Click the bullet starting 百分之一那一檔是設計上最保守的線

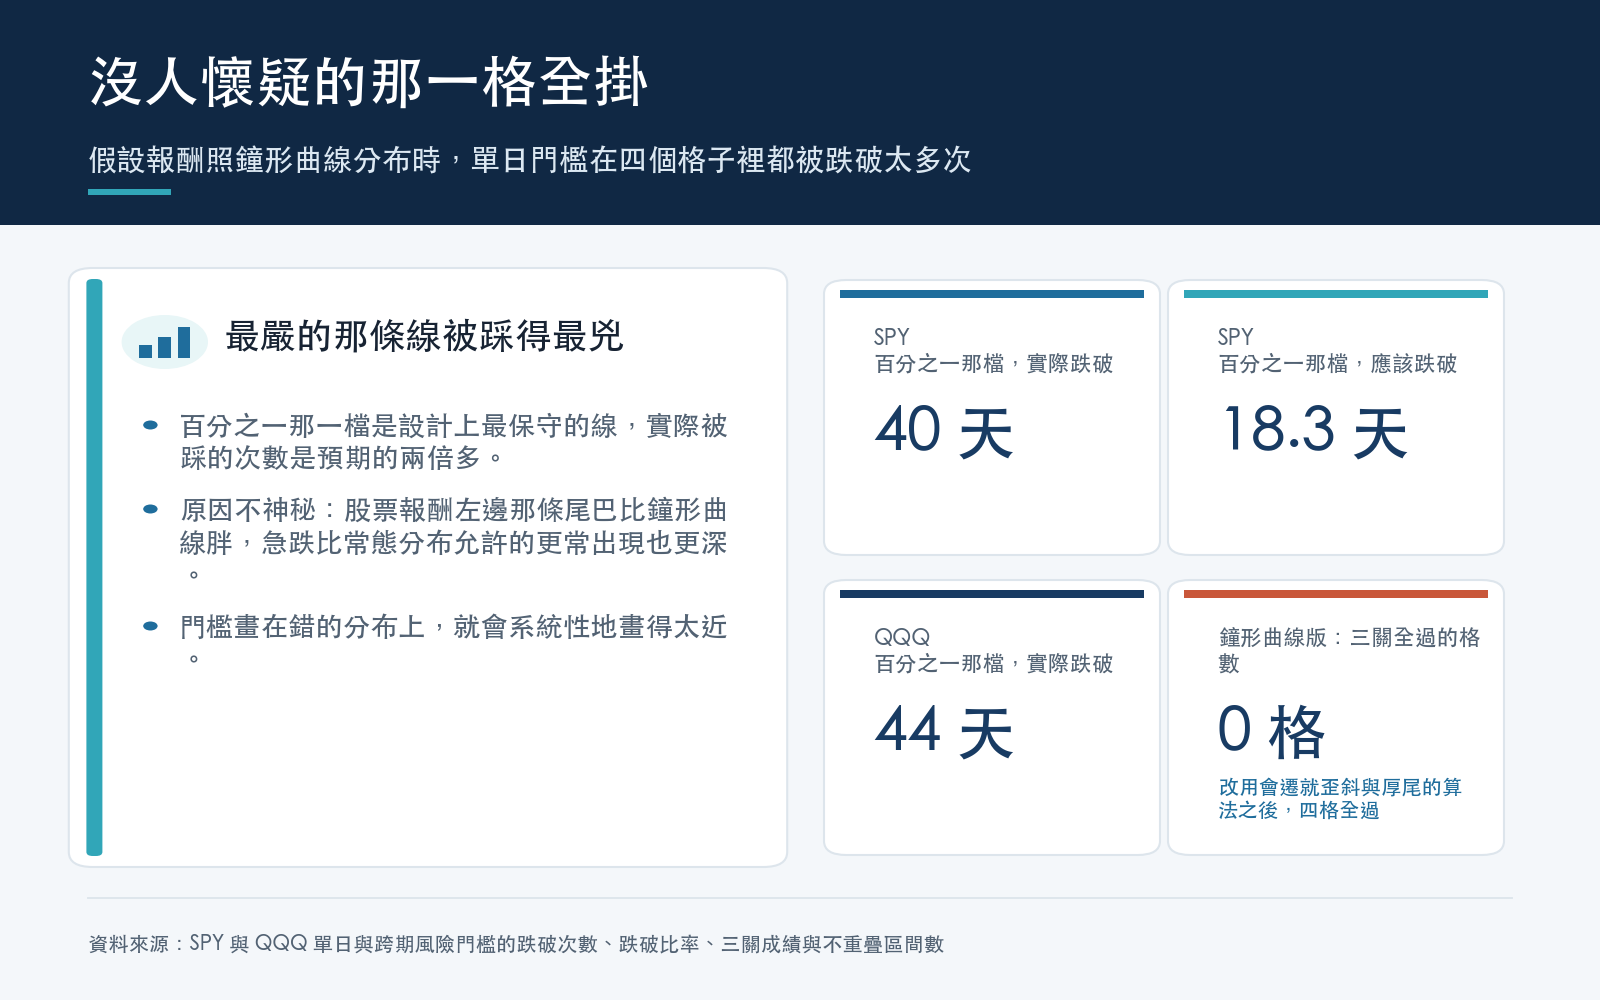click(x=453, y=442)
